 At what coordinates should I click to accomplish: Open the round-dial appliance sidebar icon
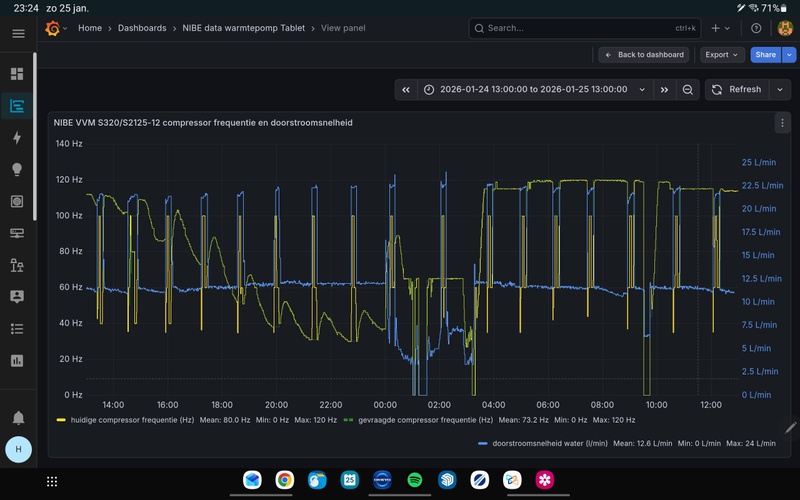point(17,201)
